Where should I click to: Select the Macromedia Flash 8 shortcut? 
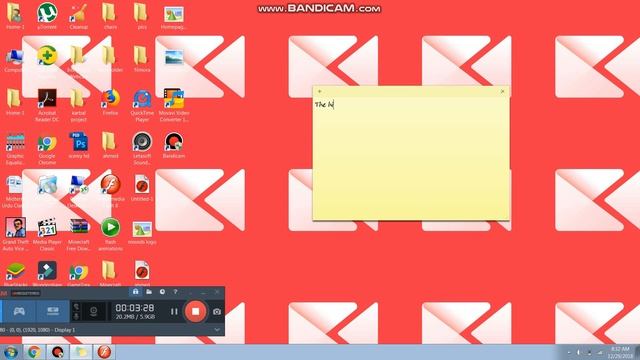(x=110, y=191)
